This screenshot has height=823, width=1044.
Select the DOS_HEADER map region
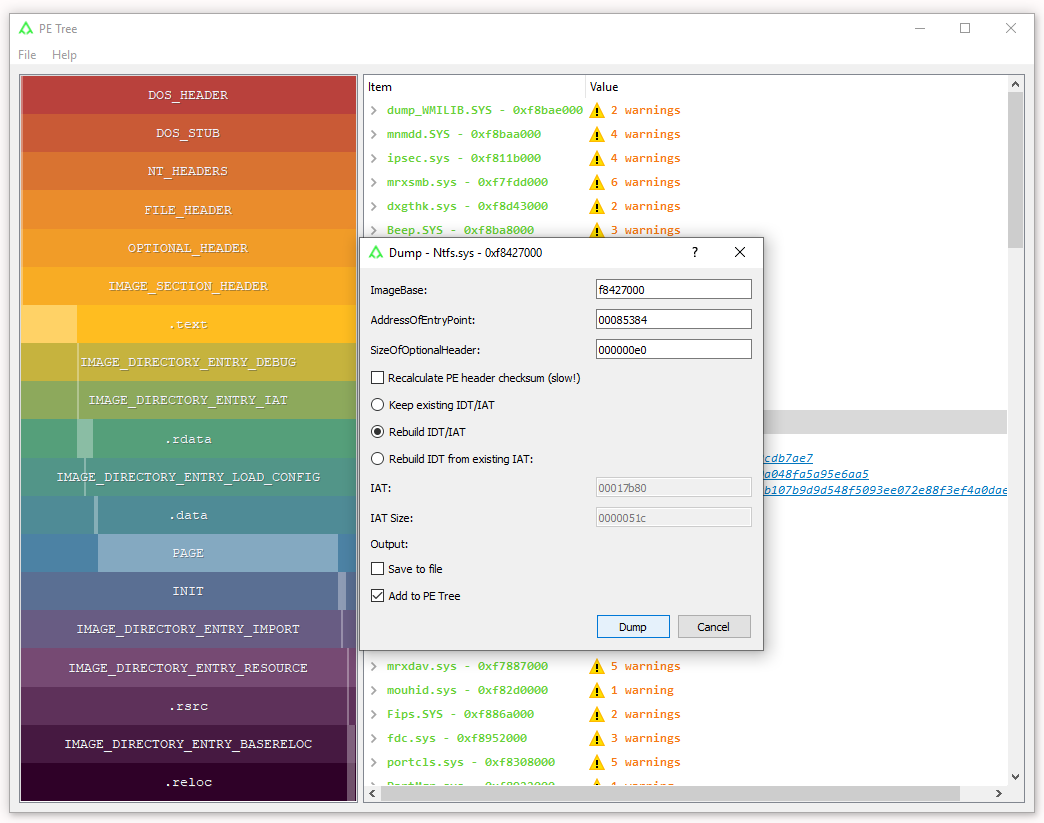tap(188, 95)
